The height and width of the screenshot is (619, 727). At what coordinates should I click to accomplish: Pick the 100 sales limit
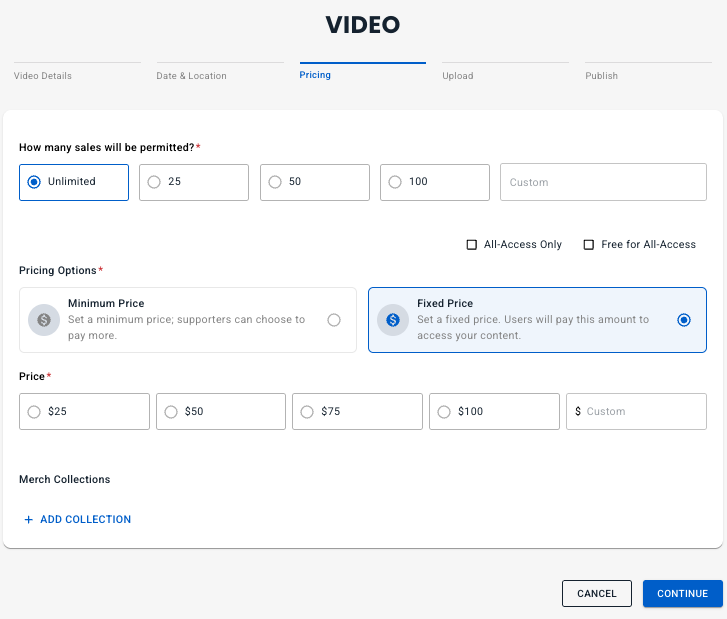[x=395, y=182]
